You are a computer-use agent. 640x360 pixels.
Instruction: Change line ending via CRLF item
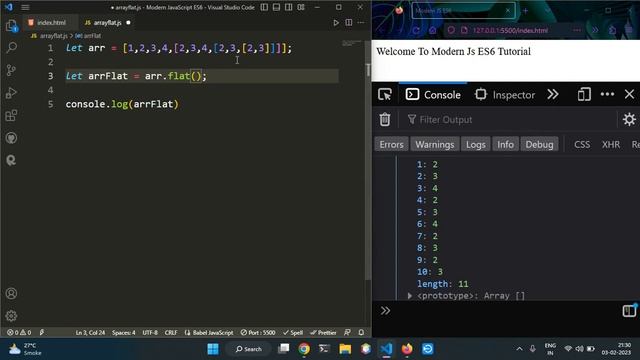click(x=171, y=333)
